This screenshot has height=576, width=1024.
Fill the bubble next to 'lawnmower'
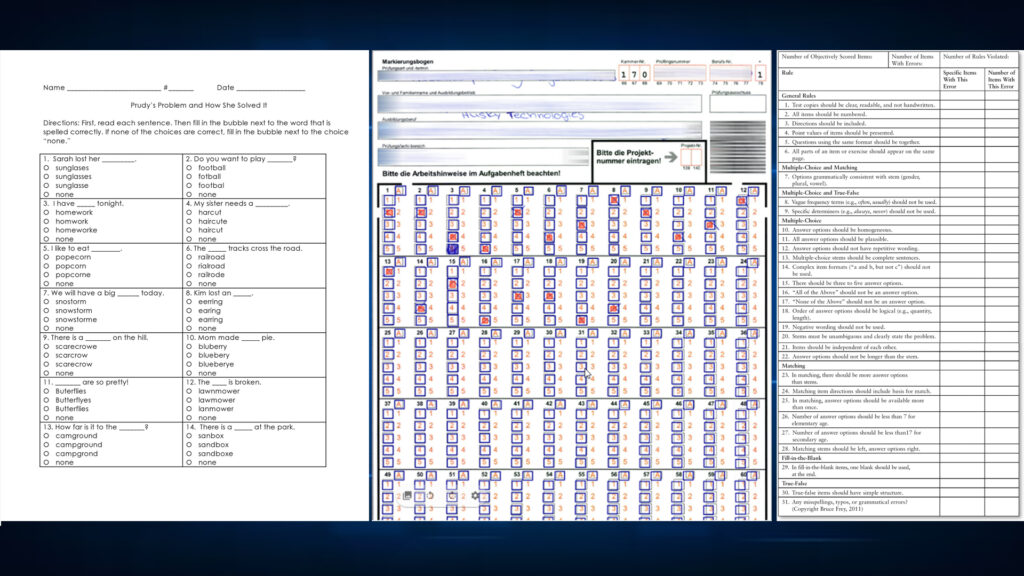pos(189,391)
